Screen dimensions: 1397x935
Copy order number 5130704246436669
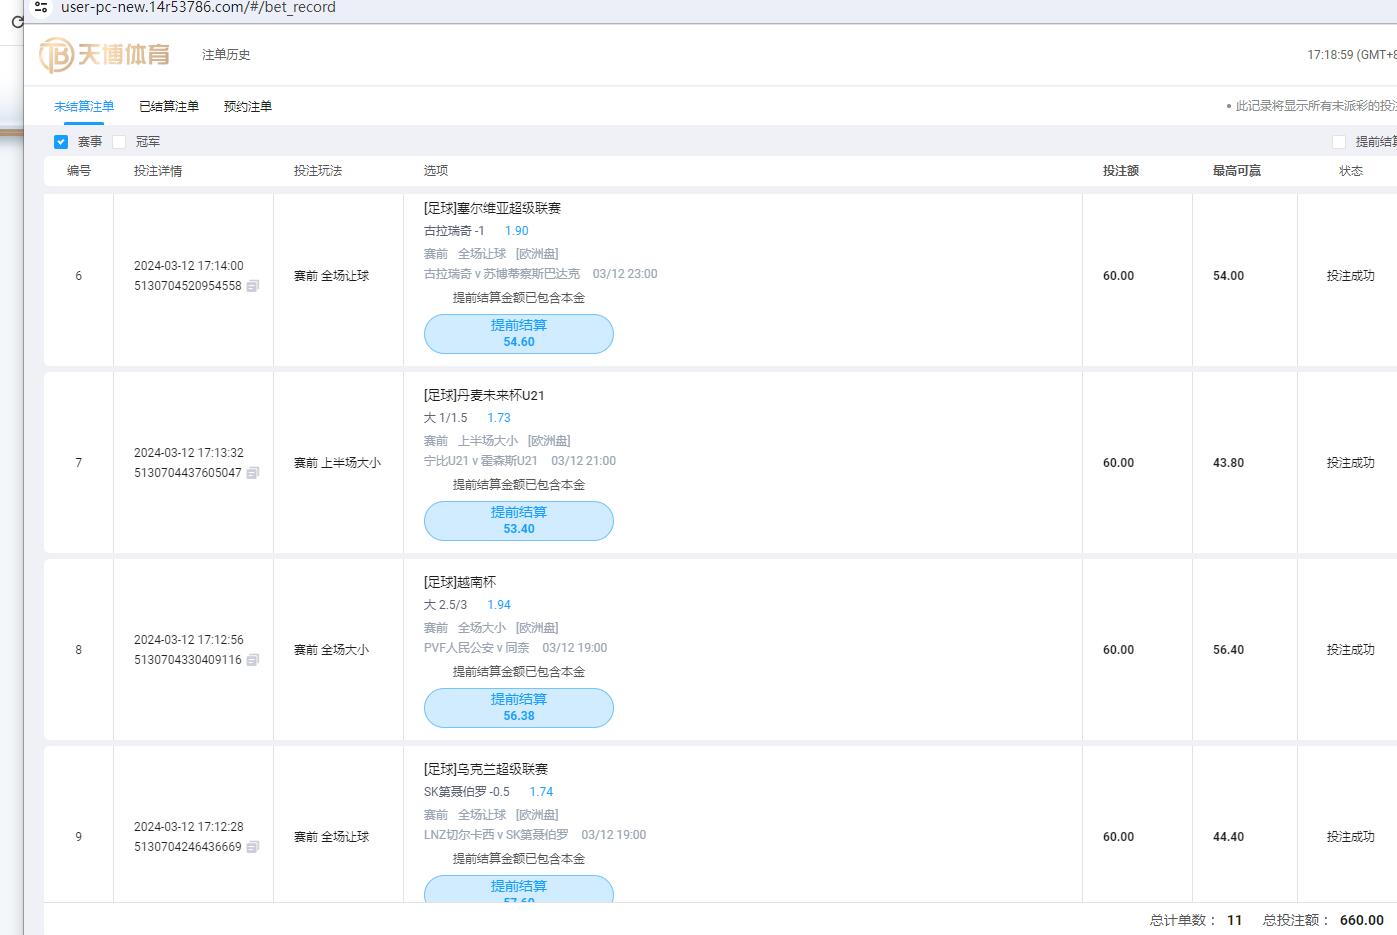point(253,847)
